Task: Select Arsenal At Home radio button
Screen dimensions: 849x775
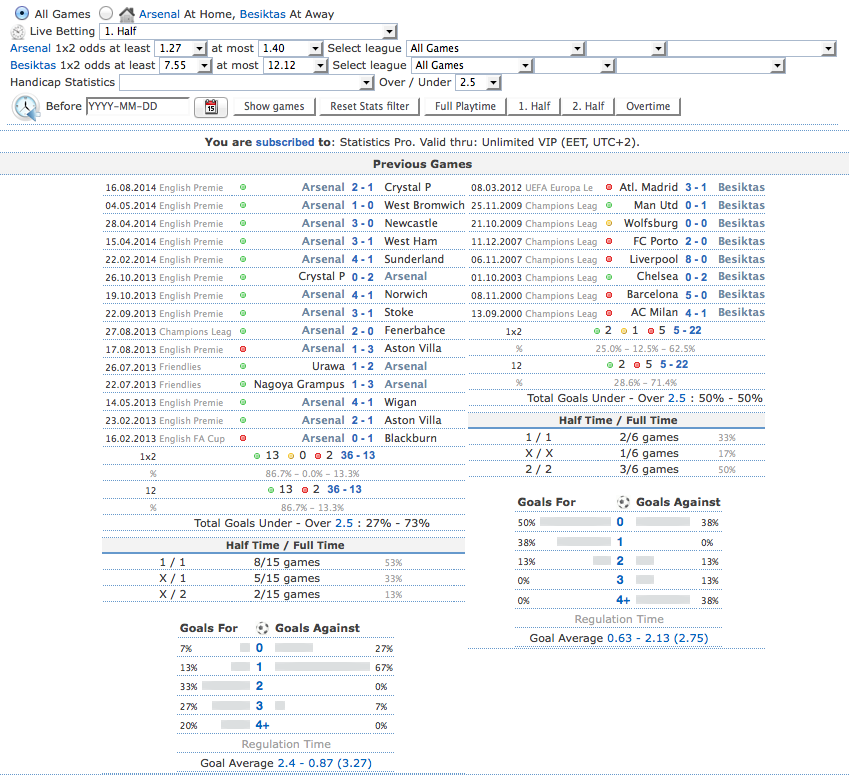Action: pyautogui.click(x=106, y=13)
